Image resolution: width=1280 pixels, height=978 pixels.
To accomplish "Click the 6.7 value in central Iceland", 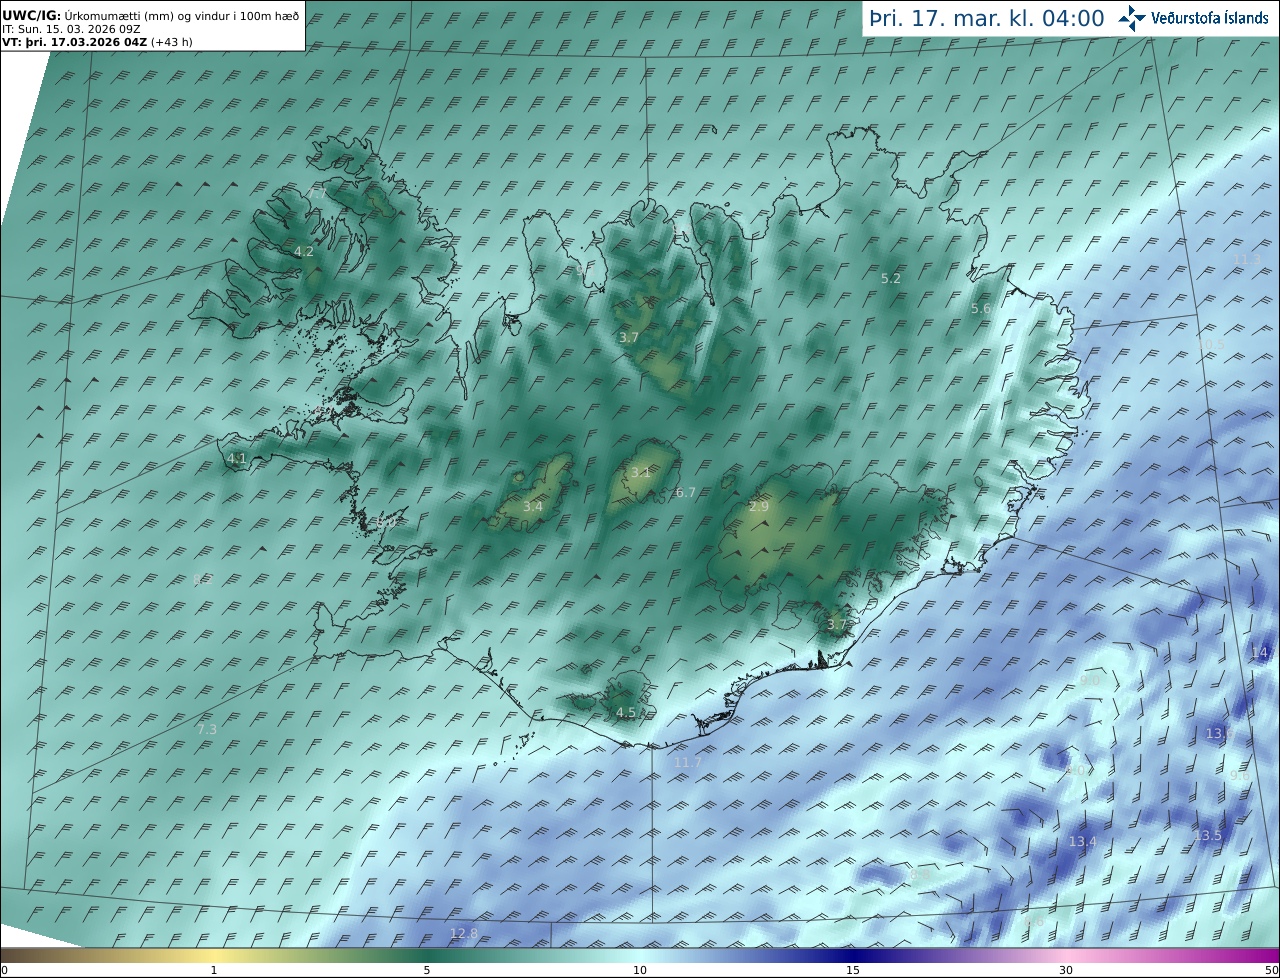I will tap(686, 492).
